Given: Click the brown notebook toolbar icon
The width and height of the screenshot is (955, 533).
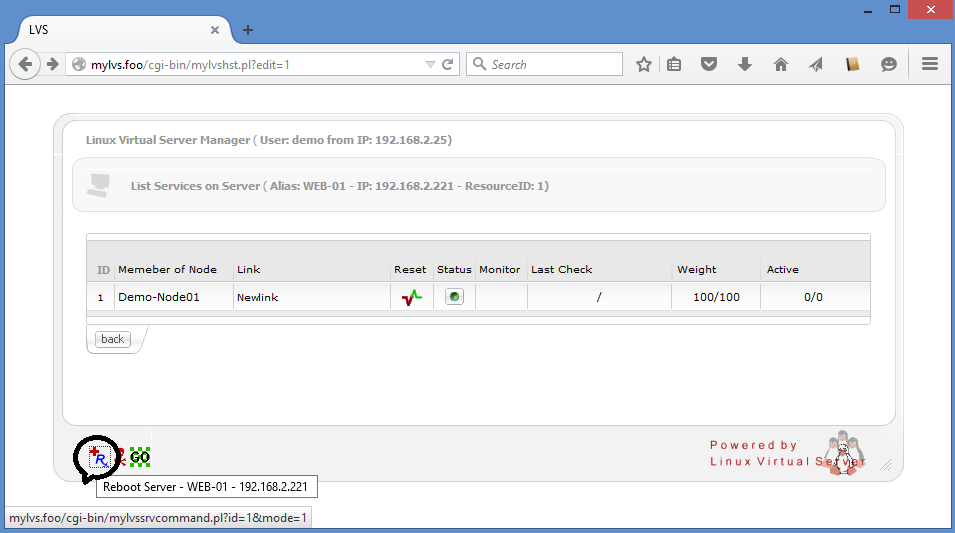Looking at the screenshot, I should [x=852, y=64].
